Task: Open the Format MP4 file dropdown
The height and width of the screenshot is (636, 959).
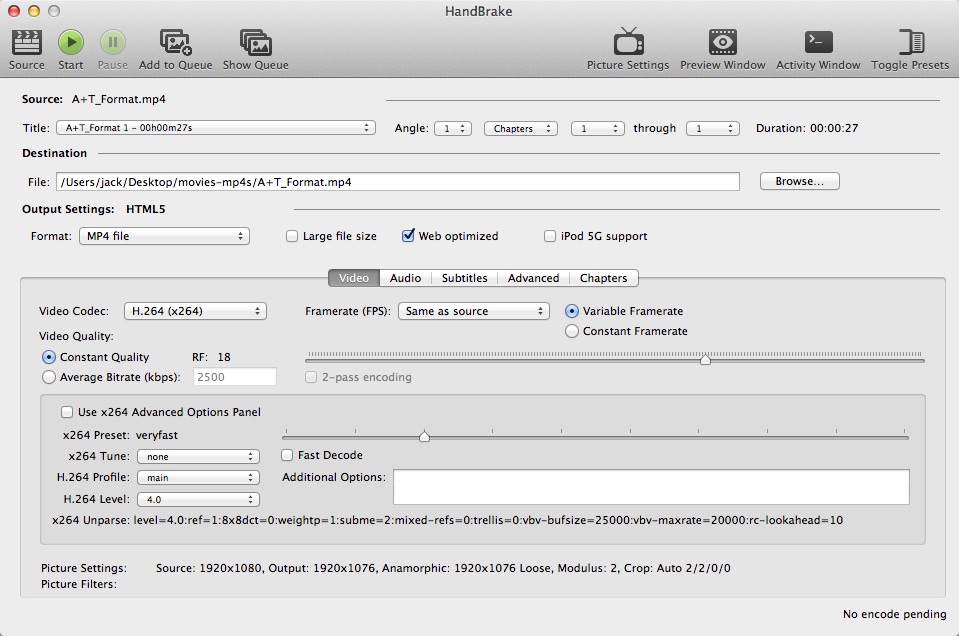Action: tap(164, 237)
